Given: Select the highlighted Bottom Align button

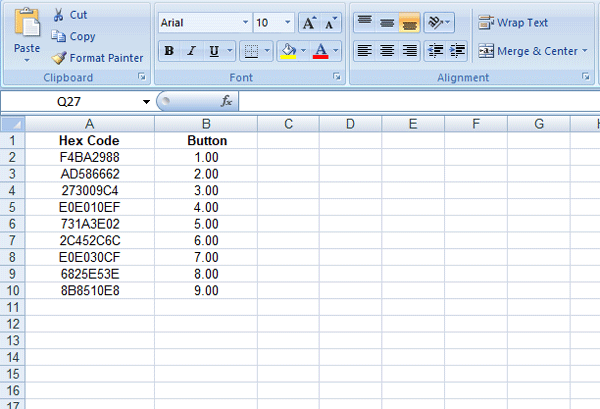Looking at the screenshot, I should pos(409,23).
